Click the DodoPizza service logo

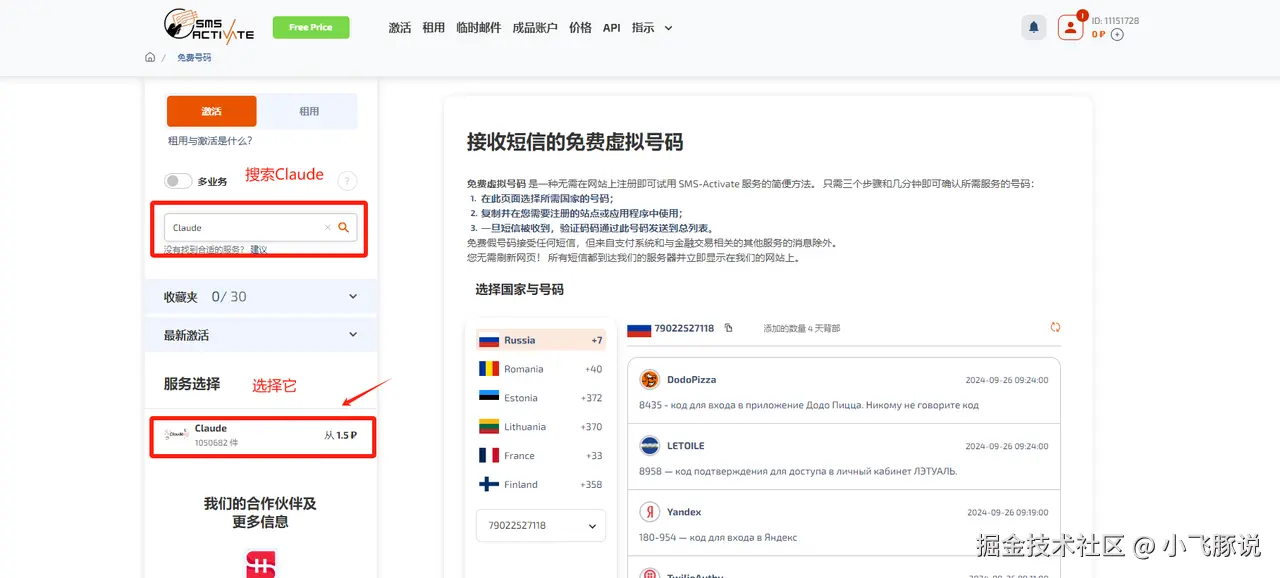[650, 380]
